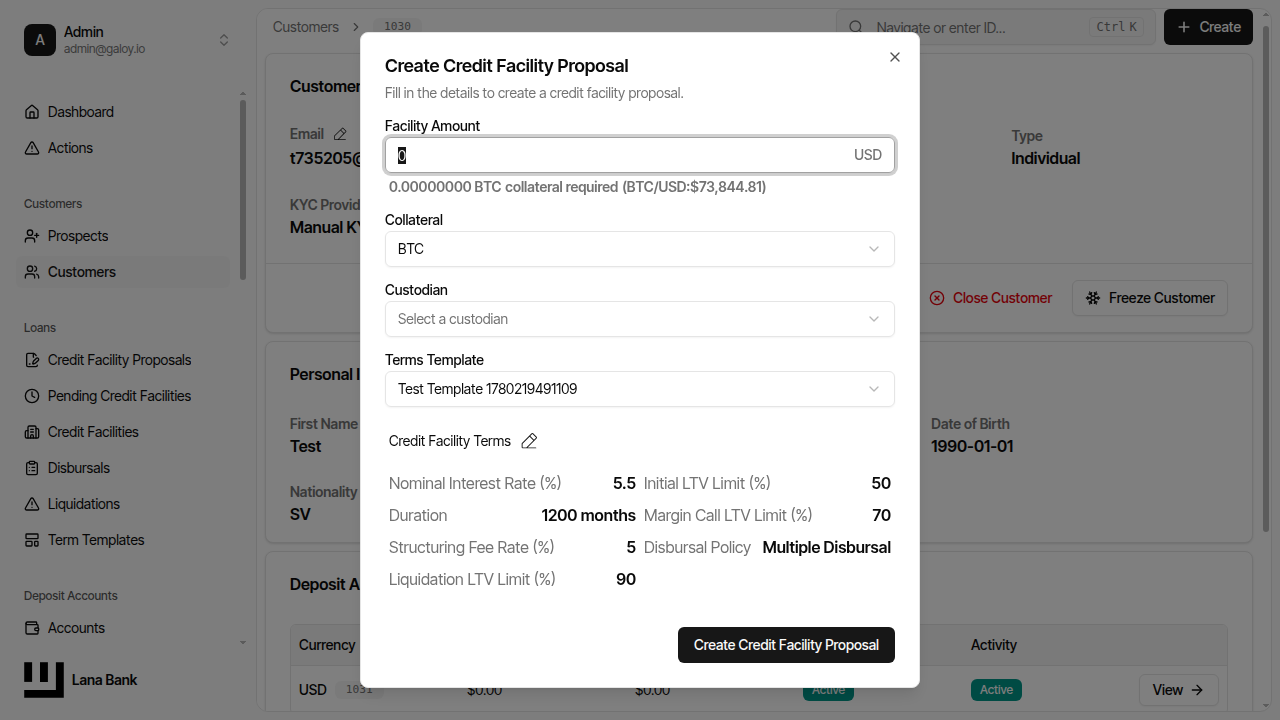Image resolution: width=1280 pixels, height=720 pixels.
Task: Open the Select a custodian dropdown
Action: 640,319
